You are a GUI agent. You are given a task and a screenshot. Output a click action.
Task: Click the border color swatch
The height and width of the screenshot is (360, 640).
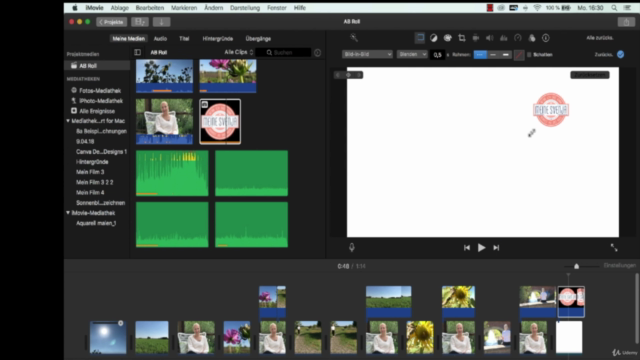click(x=519, y=54)
